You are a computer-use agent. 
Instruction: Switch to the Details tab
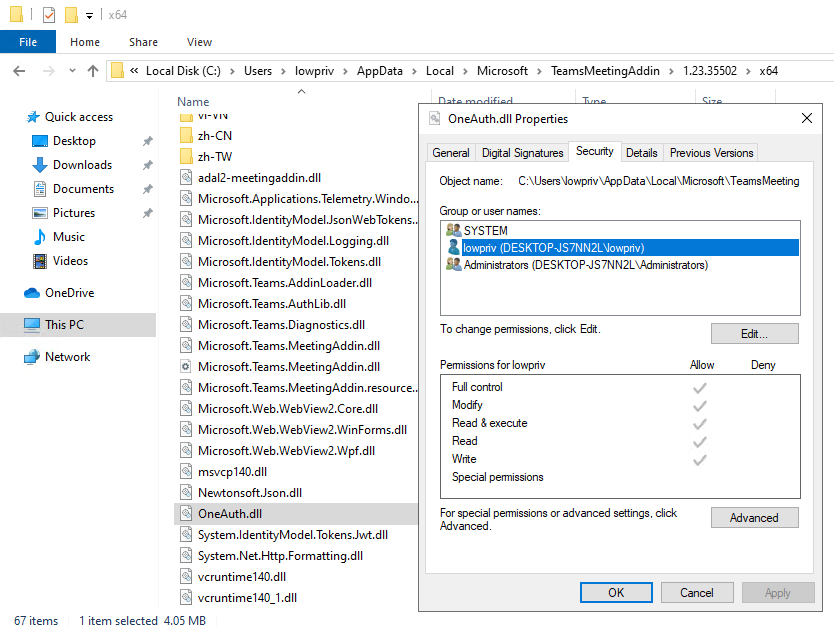(641, 153)
